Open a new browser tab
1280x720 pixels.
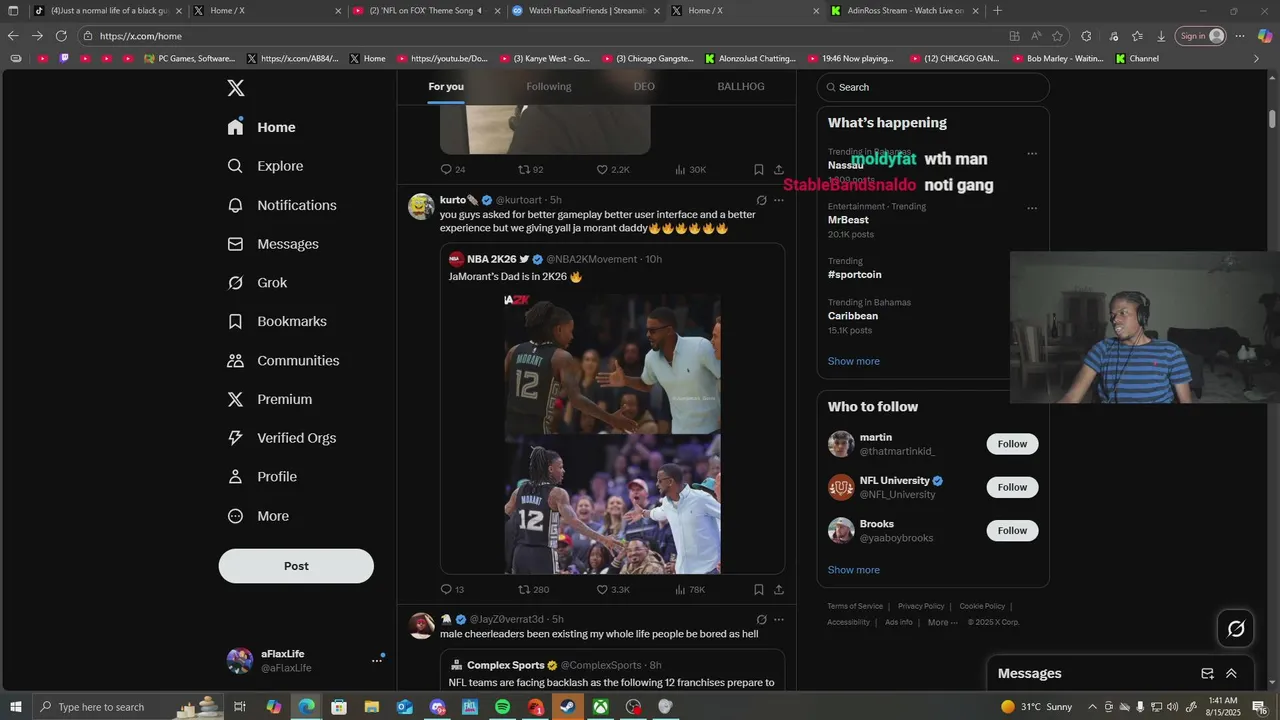[997, 11]
